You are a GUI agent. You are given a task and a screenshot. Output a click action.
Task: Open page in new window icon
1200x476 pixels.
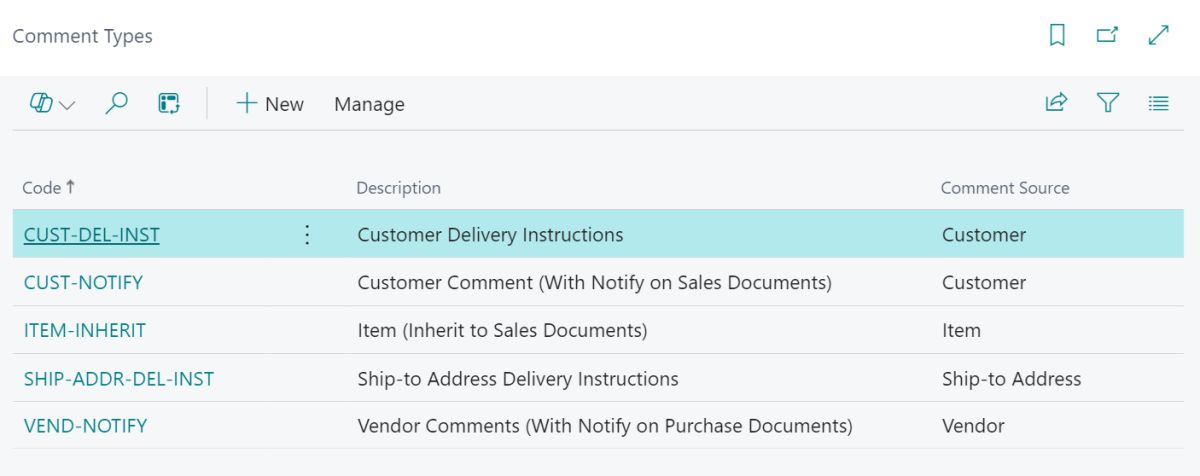click(x=1107, y=36)
